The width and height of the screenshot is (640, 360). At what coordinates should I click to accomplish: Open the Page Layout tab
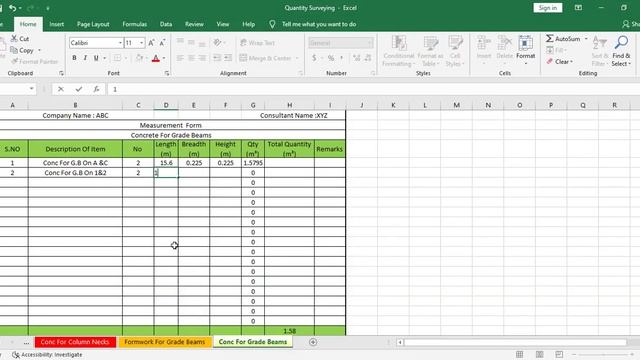[93, 24]
